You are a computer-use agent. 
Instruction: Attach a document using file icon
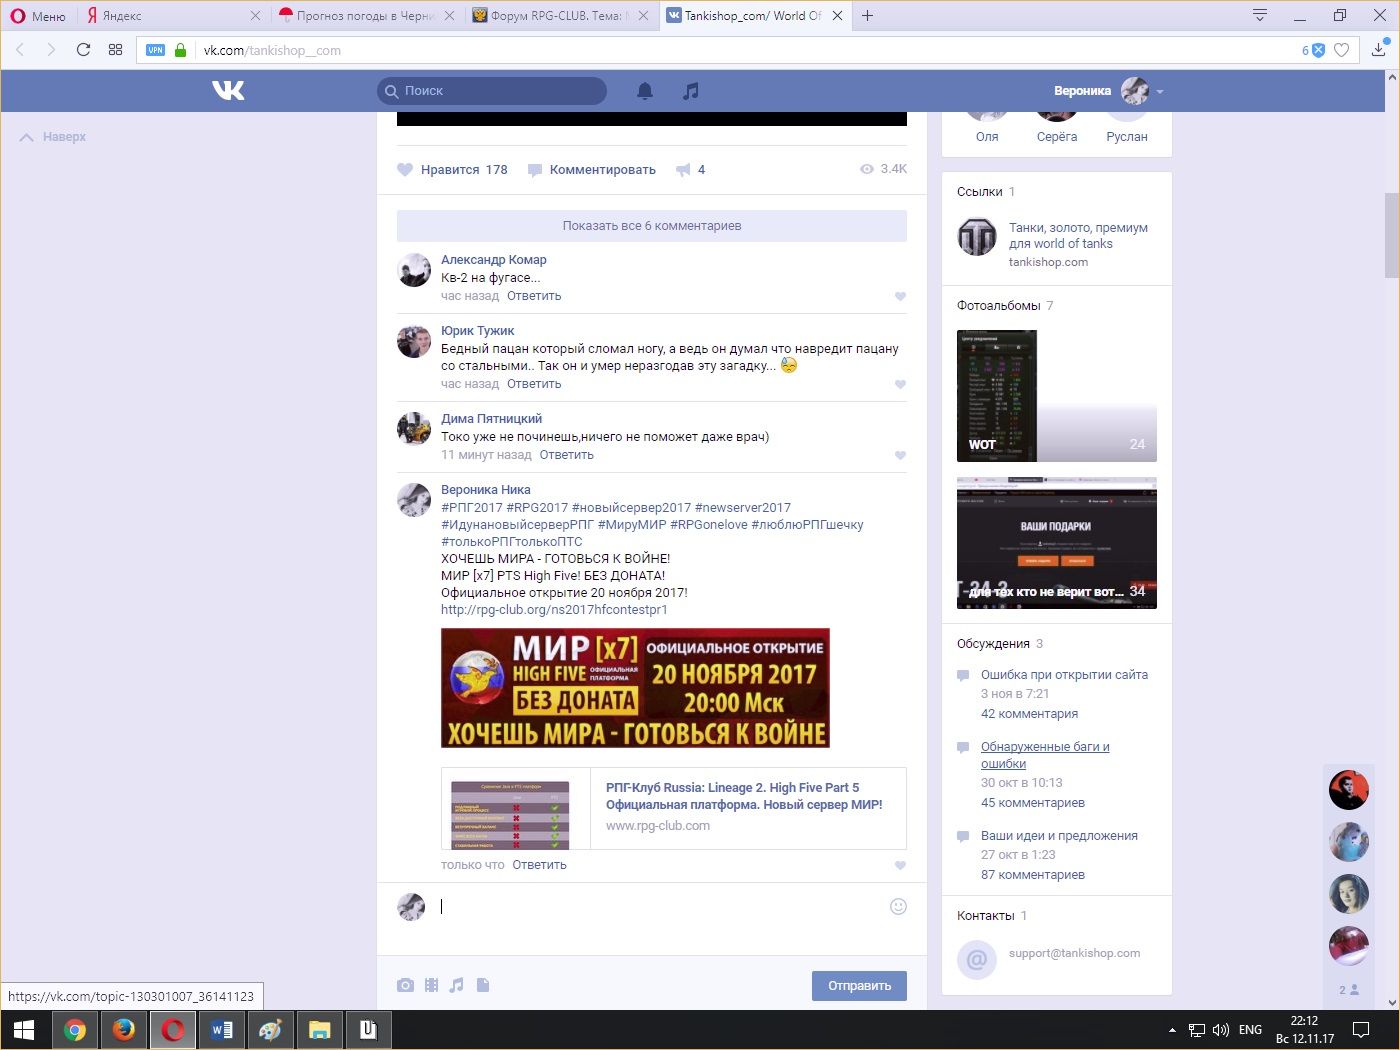coord(483,985)
